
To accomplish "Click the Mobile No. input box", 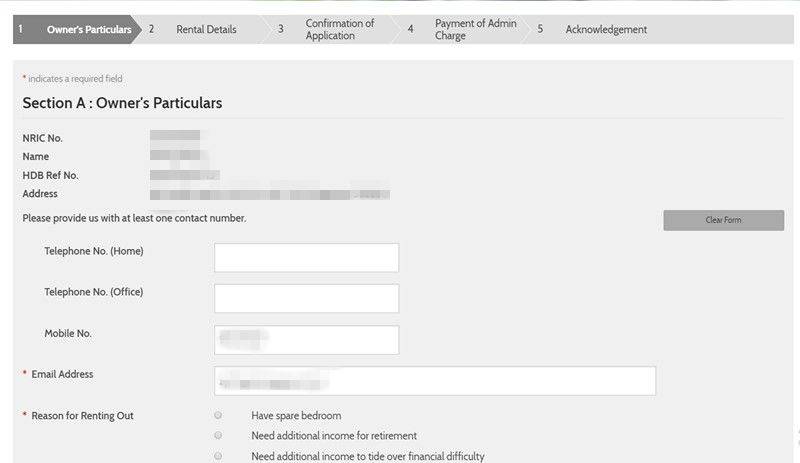I will tap(306, 339).
